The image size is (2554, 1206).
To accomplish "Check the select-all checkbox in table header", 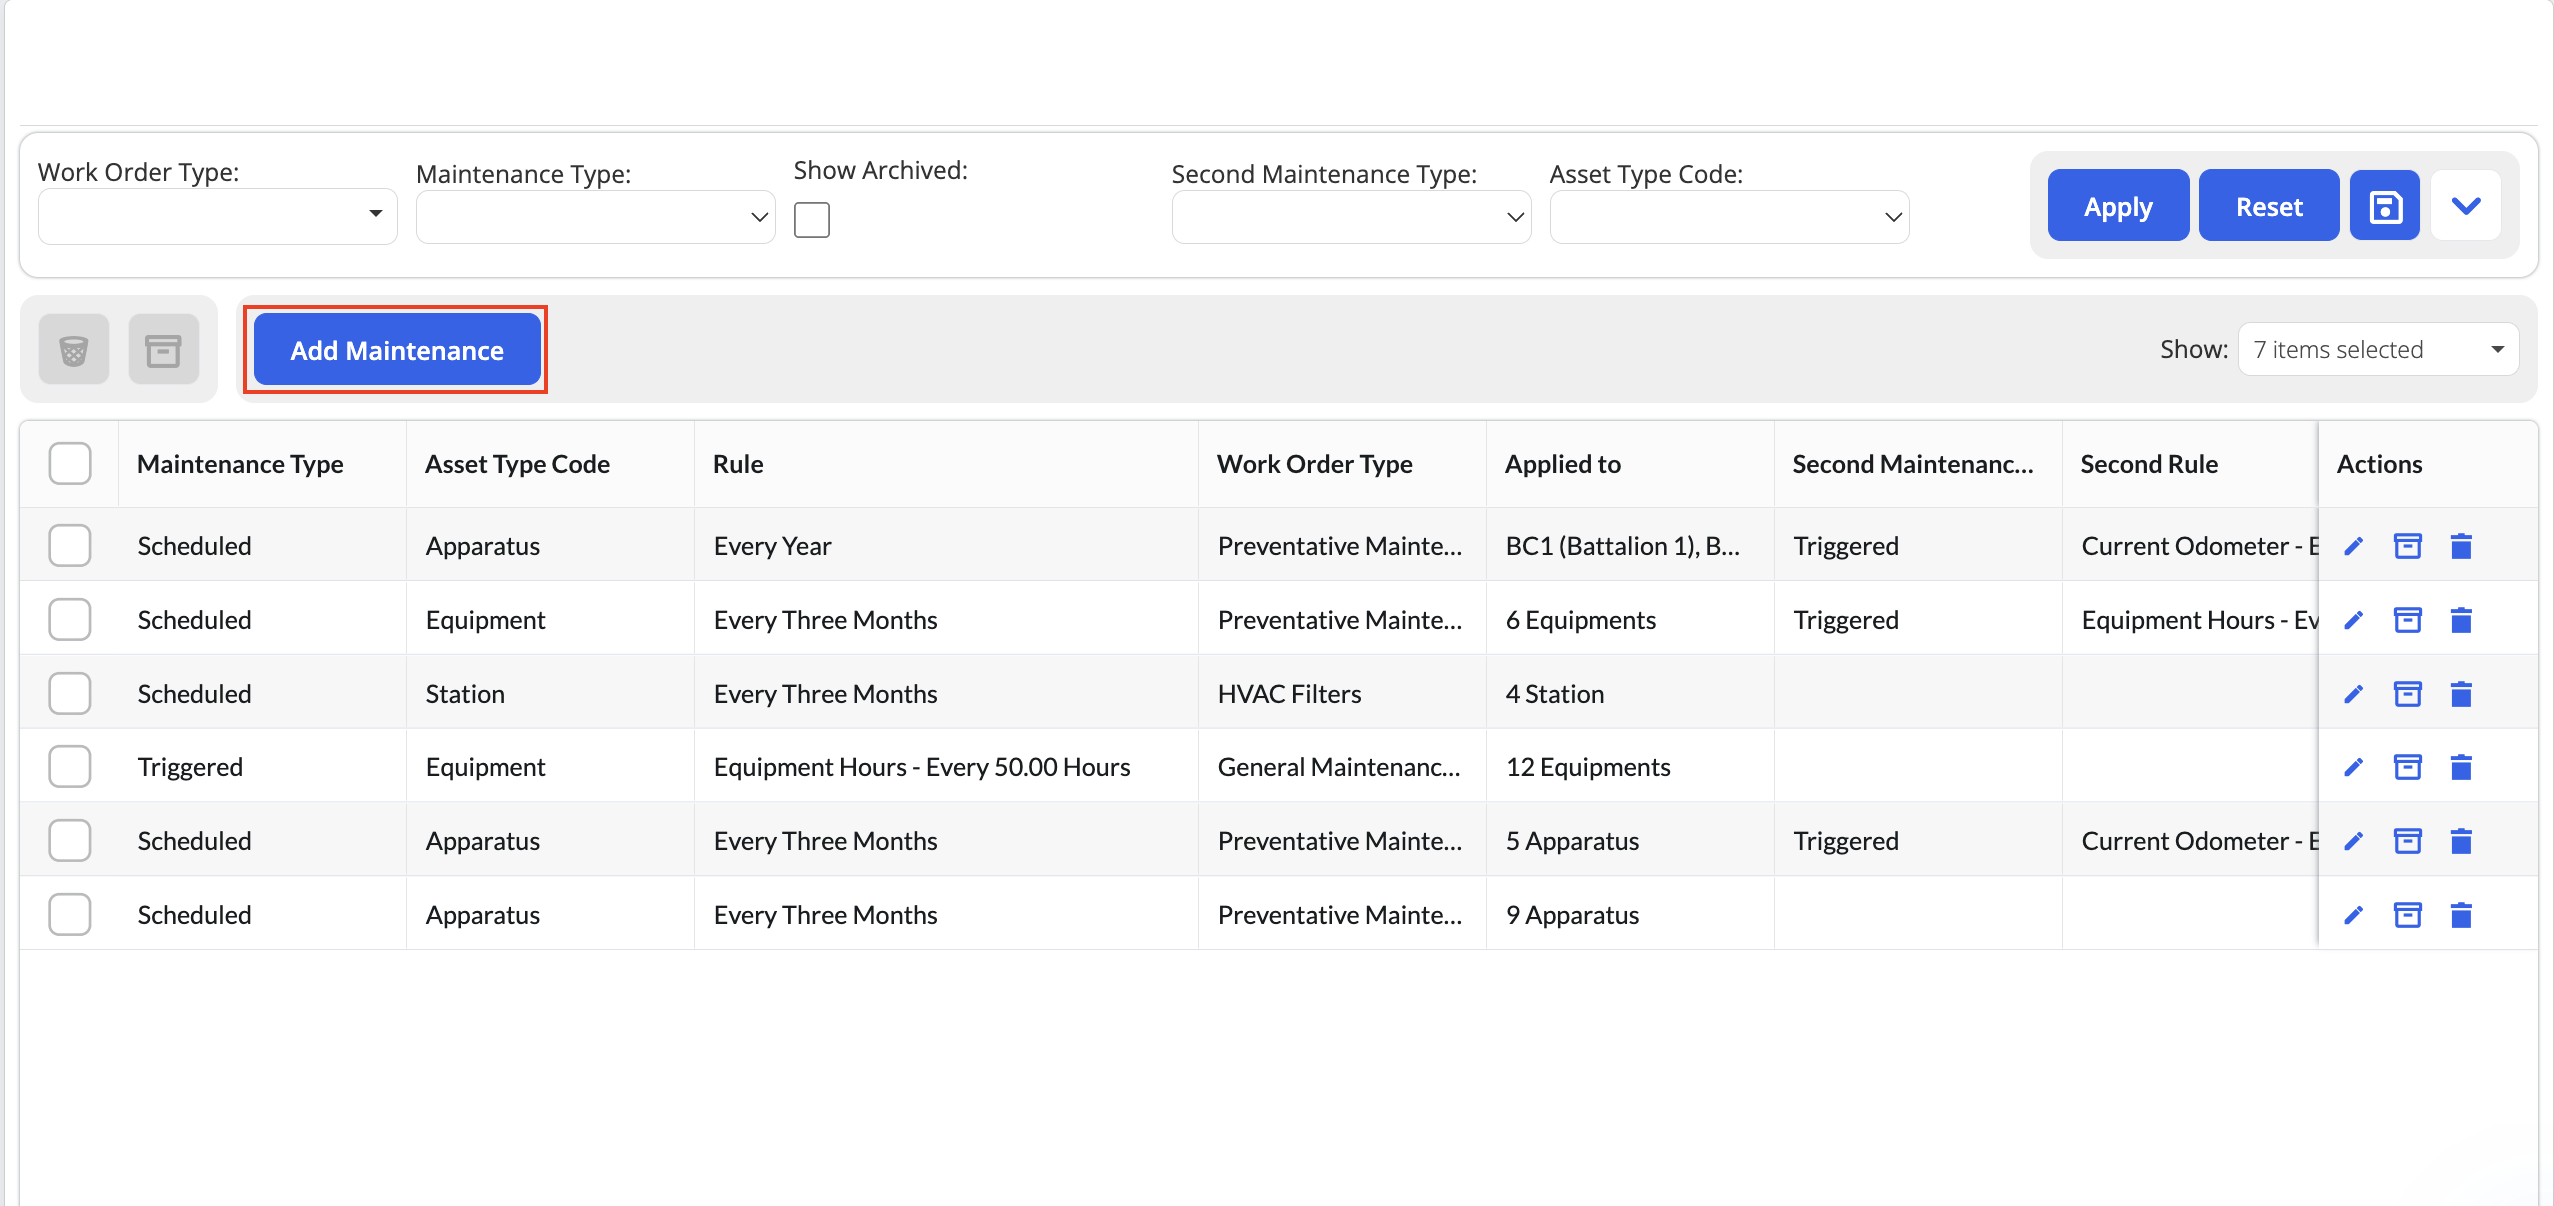I will click(x=70, y=464).
